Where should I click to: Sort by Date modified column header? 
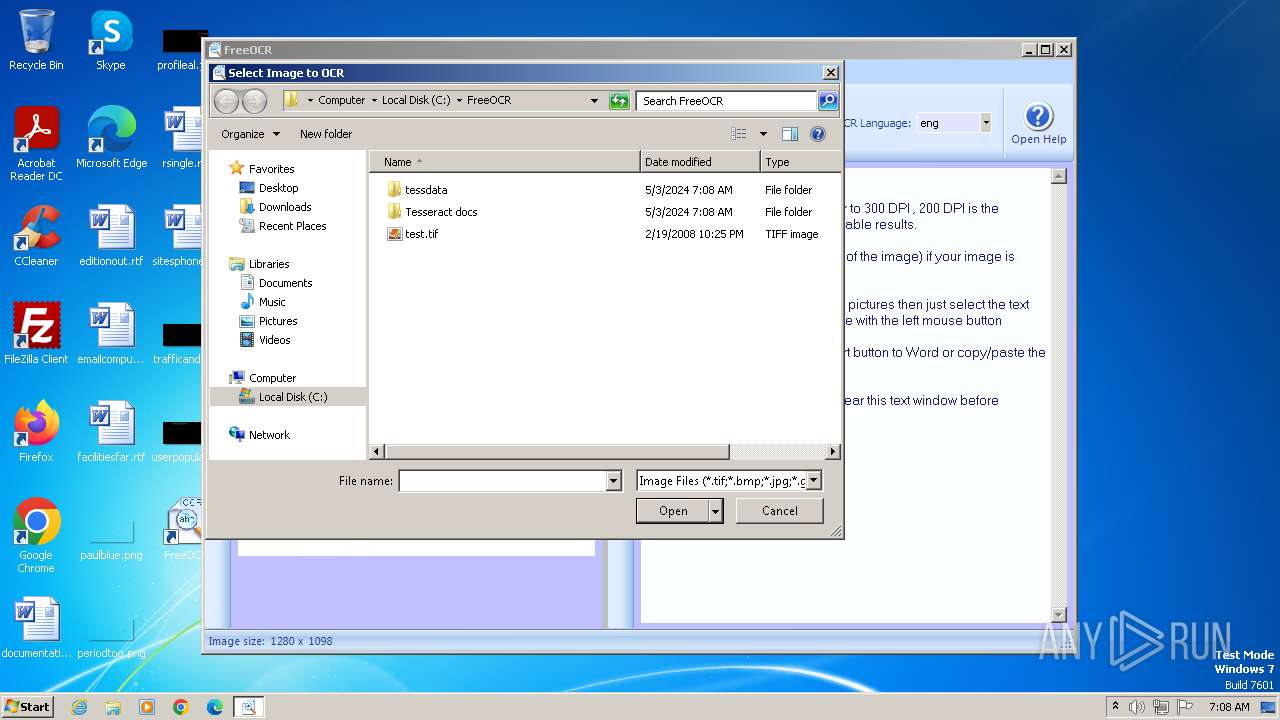point(700,162)
